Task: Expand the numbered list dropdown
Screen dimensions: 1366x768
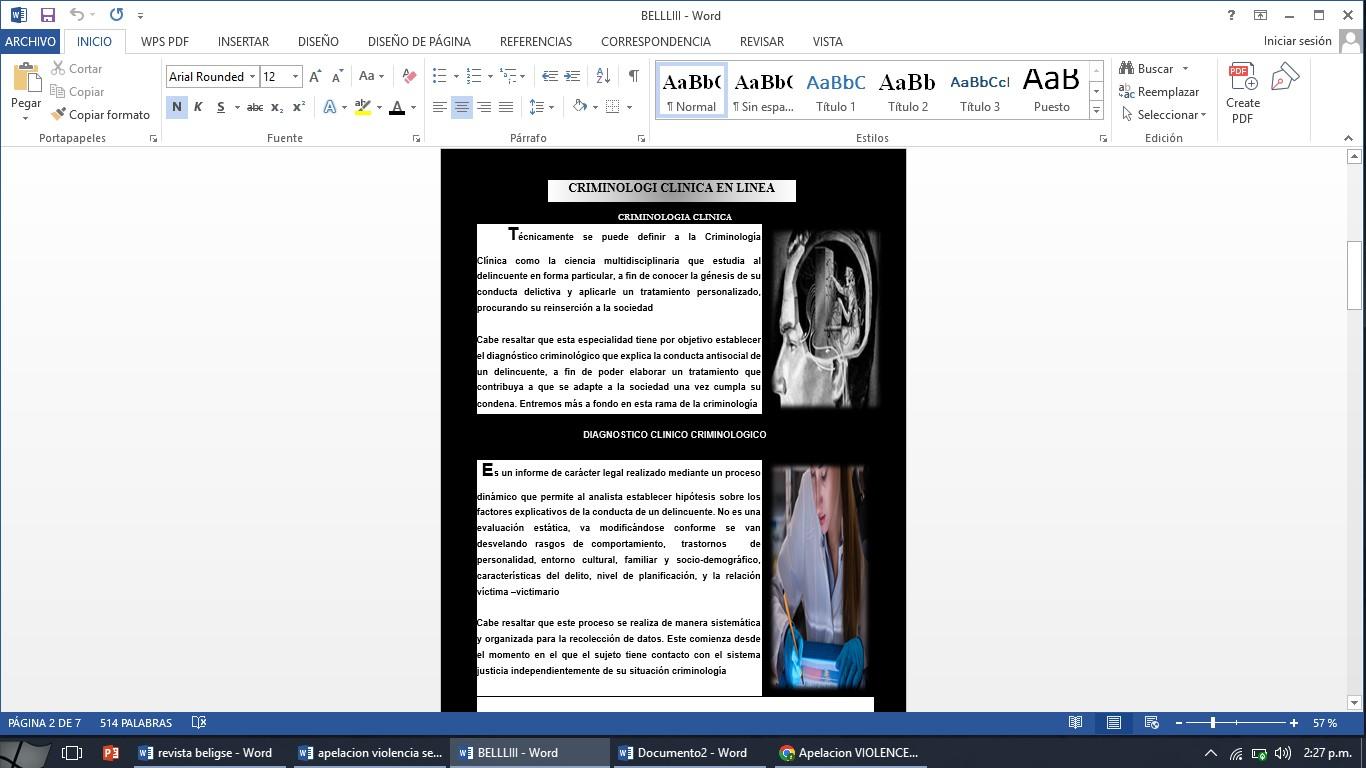Action: [x=490, y=77]
